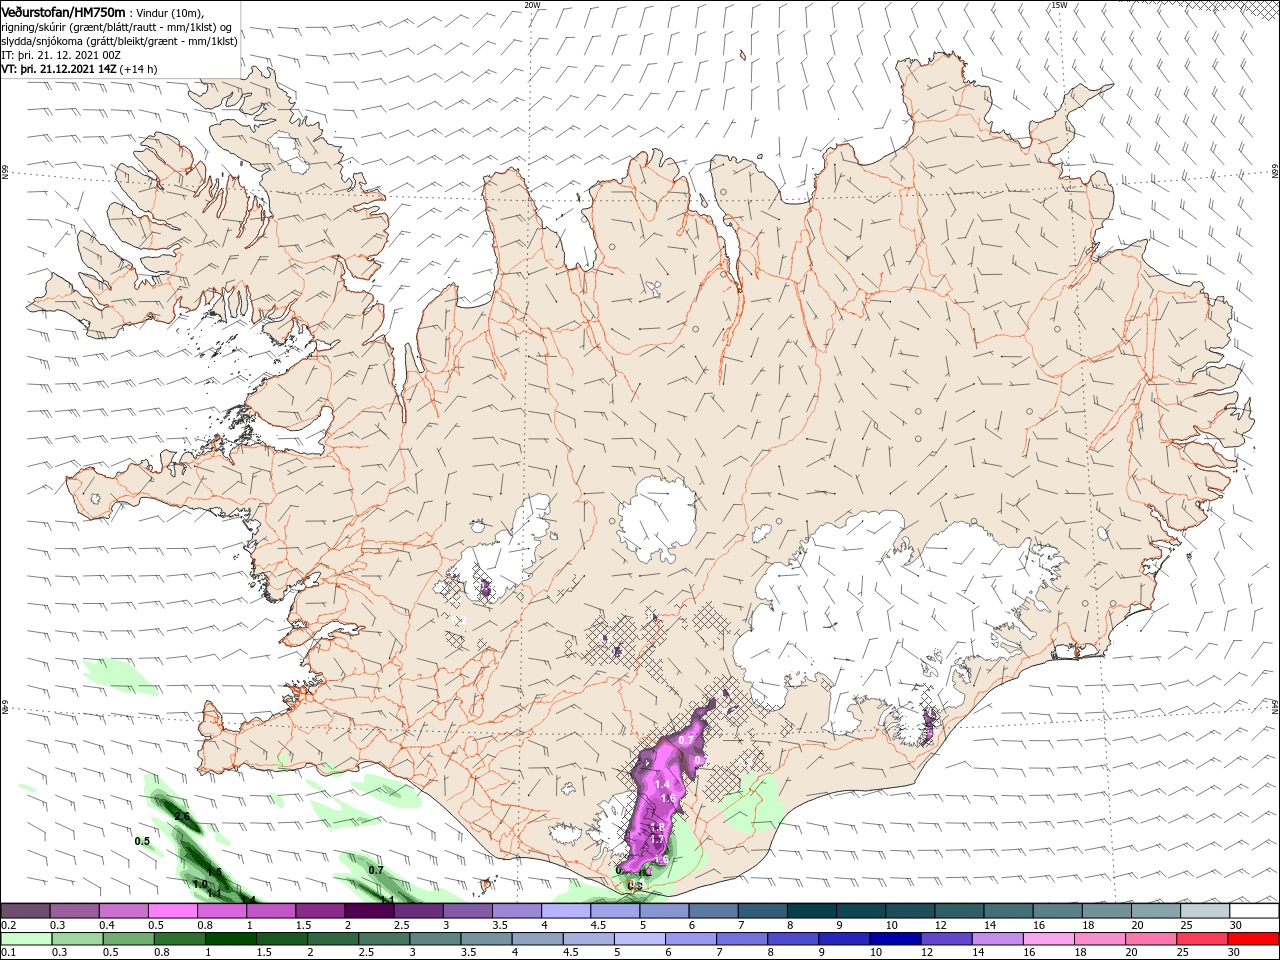This screenshot has width=1280, height=960.
Task: Click the 0.2 label under the snow scale
Action: tap(8, 925)
